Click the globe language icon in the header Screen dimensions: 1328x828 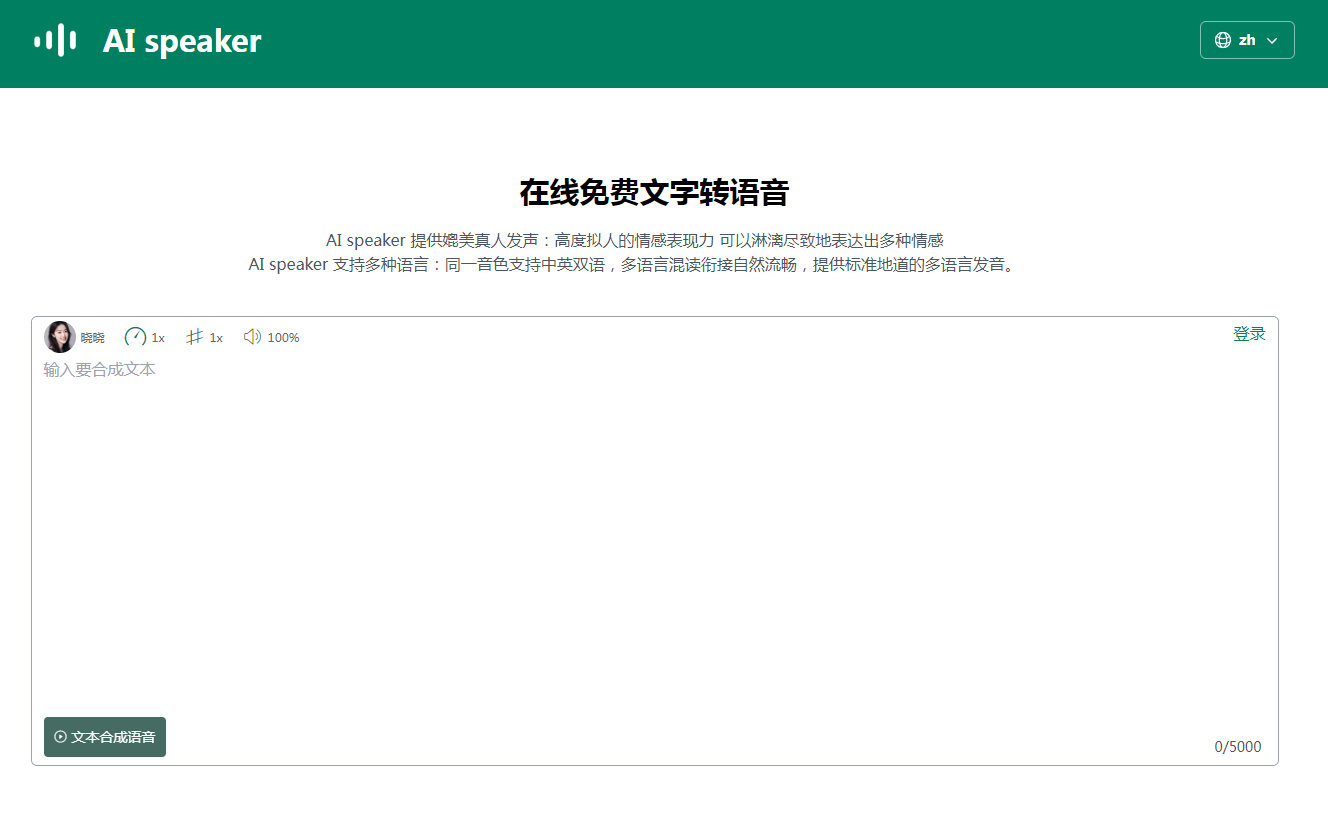1224,39
